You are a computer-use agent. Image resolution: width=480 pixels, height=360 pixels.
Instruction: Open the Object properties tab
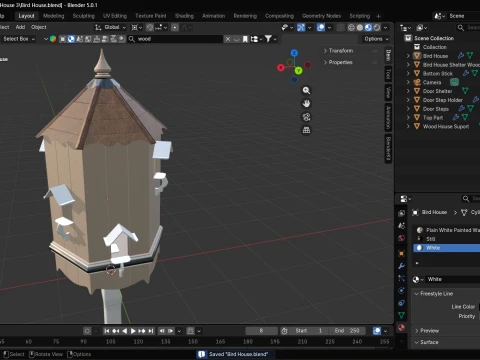pos(401,254)
